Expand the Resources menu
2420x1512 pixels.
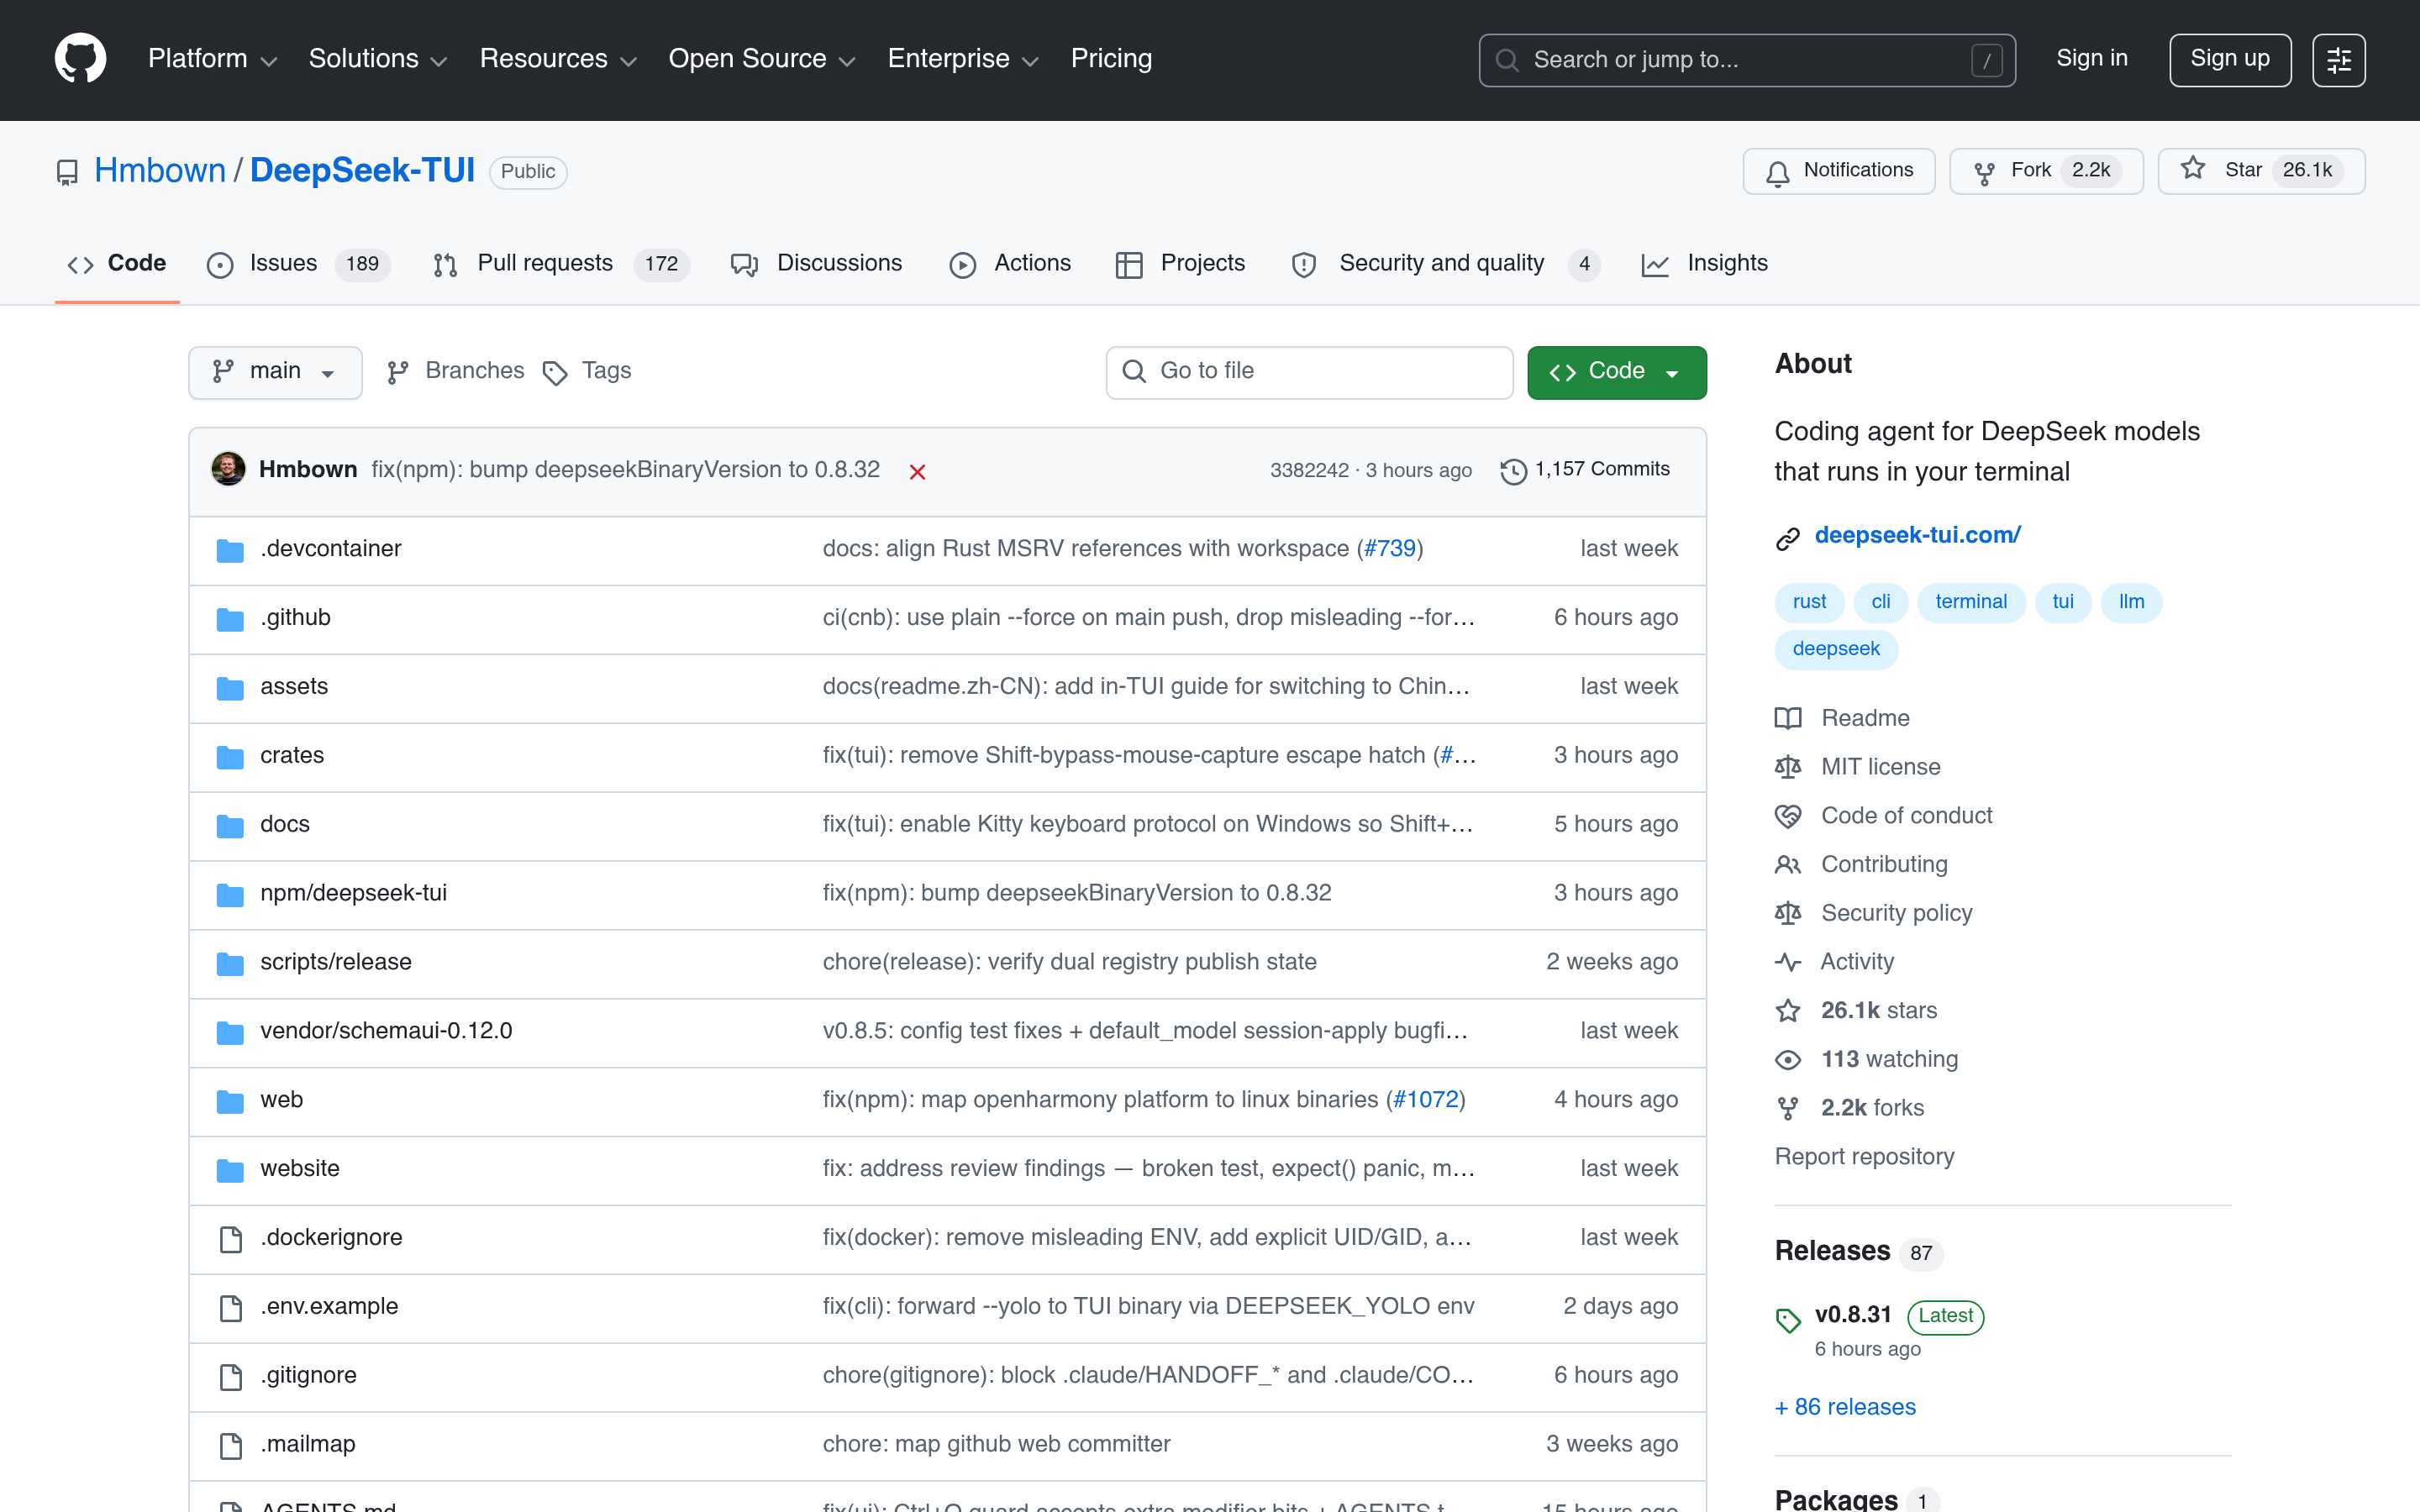[x=558, y=59]
